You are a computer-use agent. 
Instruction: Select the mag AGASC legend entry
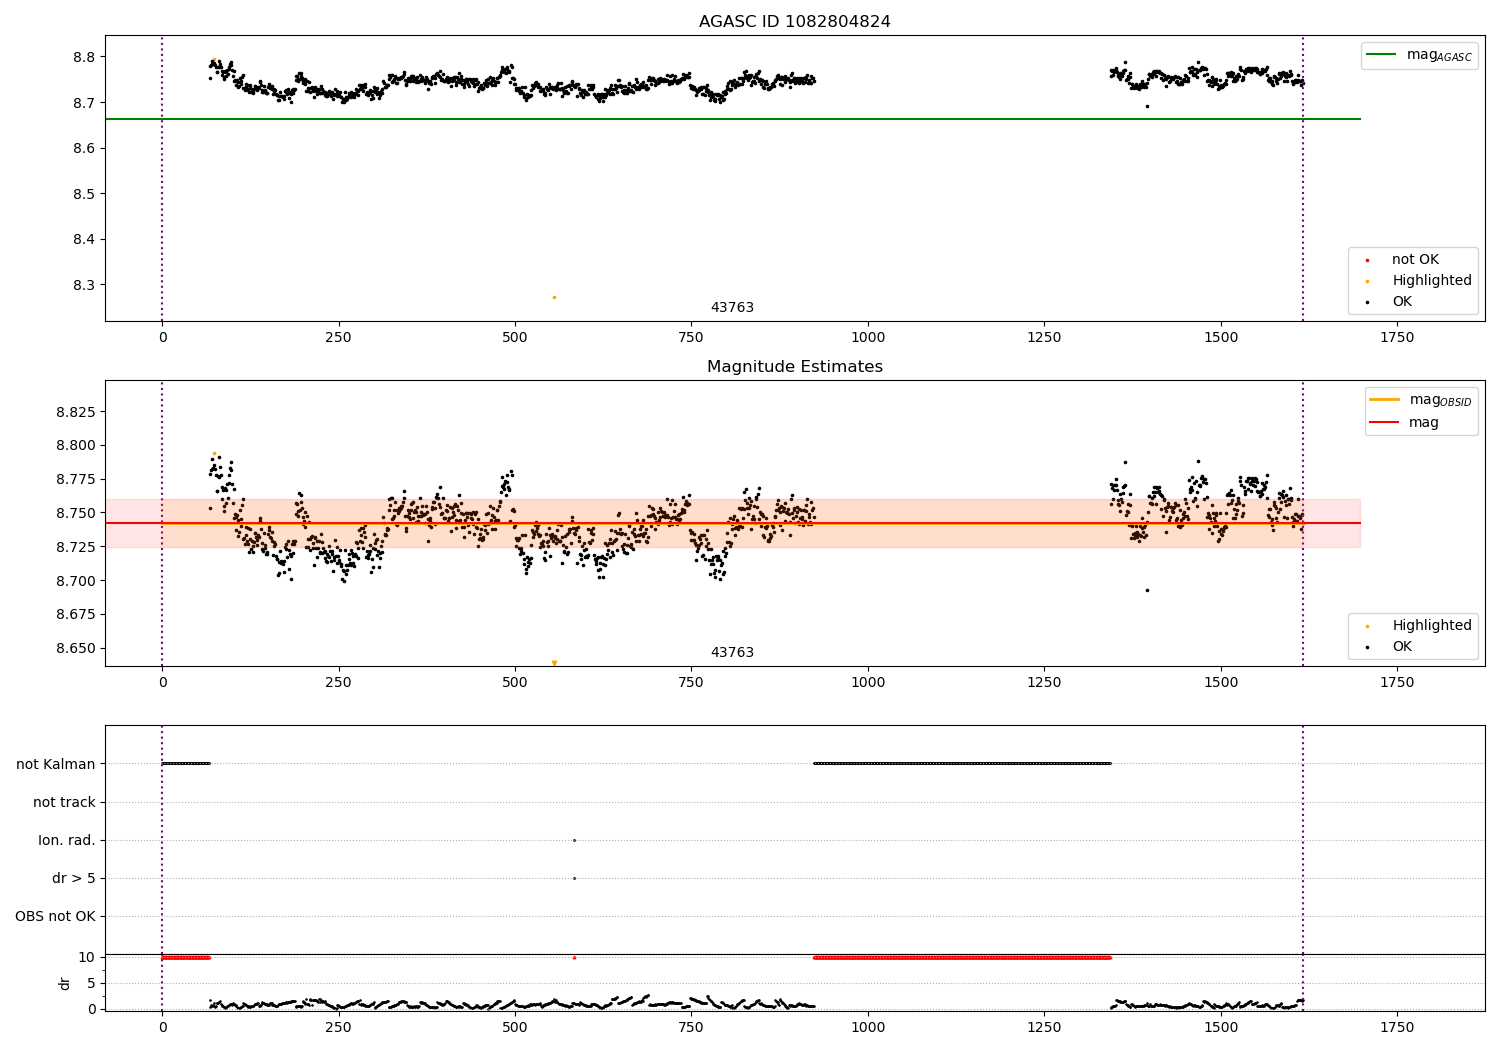coord(1420,55)
